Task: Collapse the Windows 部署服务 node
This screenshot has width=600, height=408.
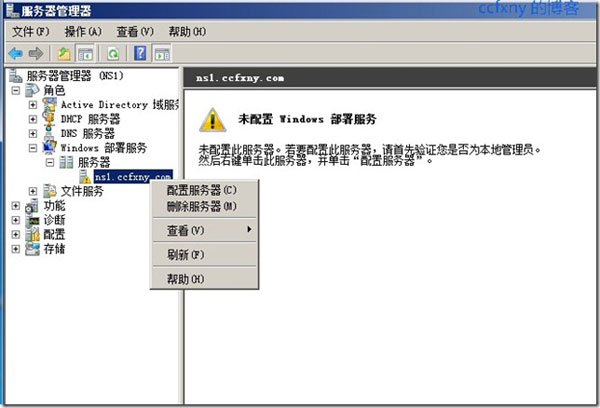Action: coord(33,148)
